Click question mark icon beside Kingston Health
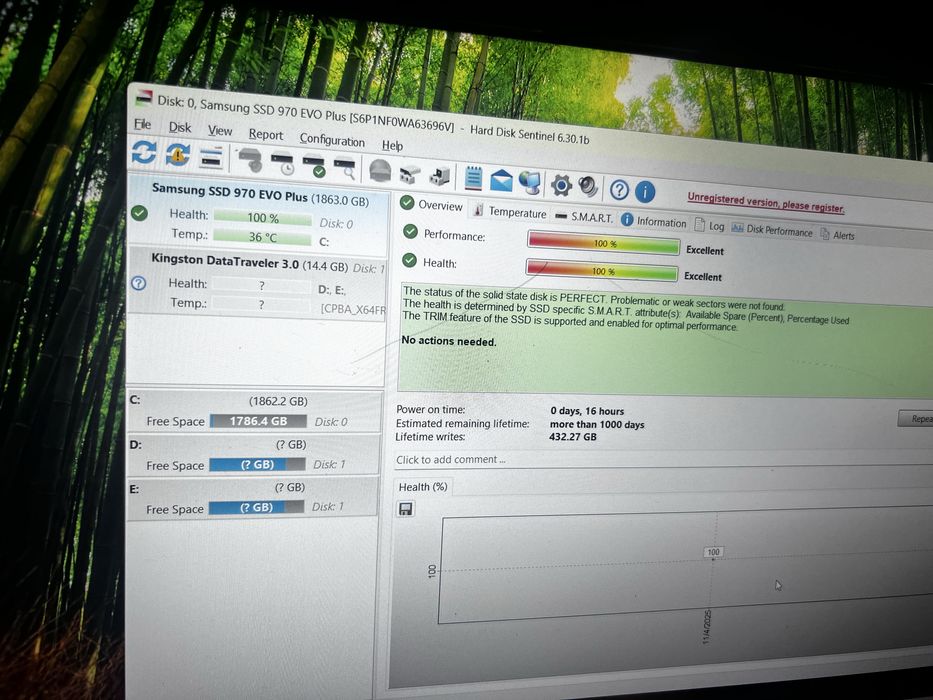 (x=139, y=283)
